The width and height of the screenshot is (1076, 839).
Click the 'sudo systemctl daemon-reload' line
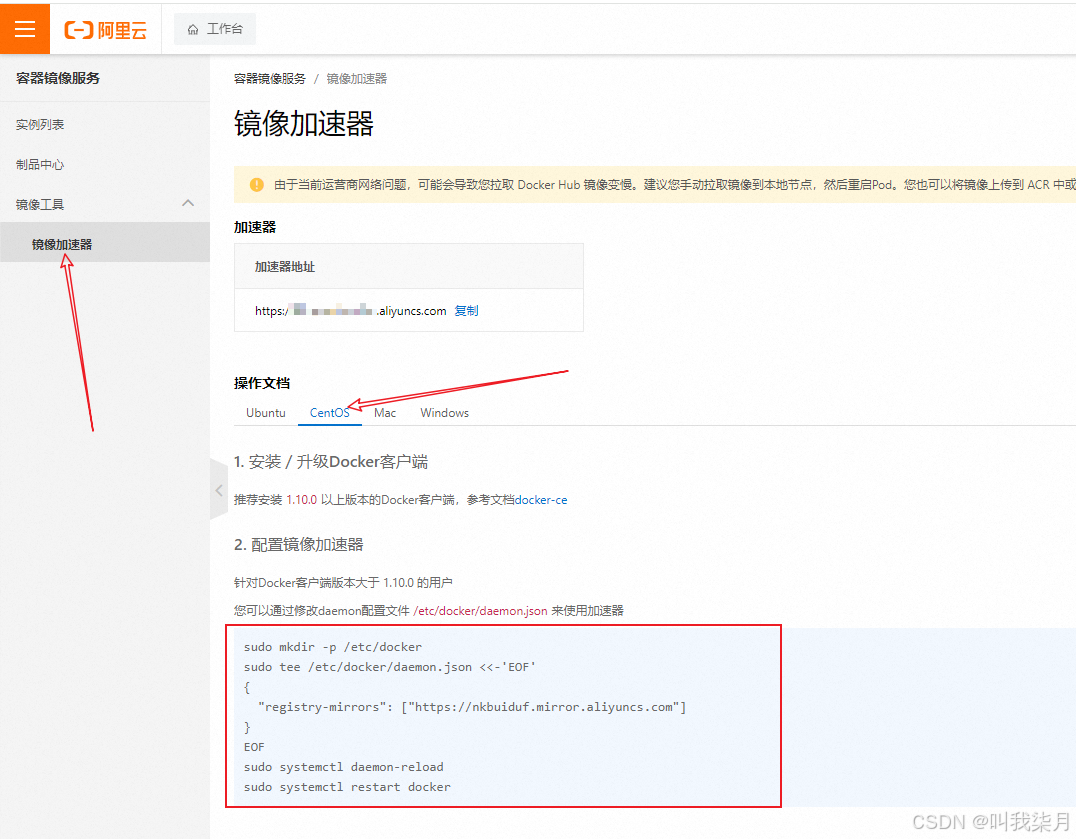coord(344,767)
